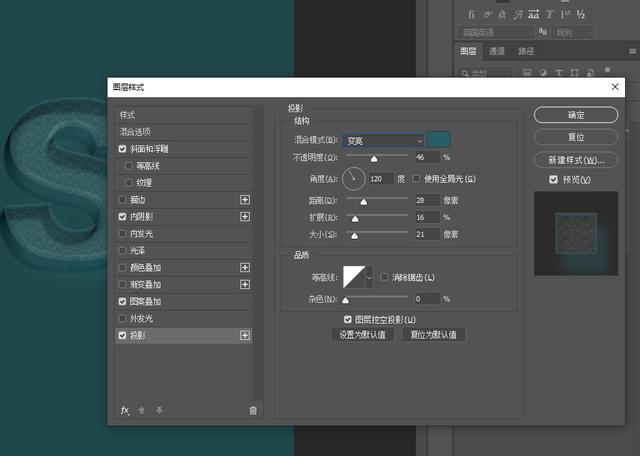Expand the 等高线 contour picker arrow
Image resolution: width=640 pixels, height=456 pixels.
[369, 277]
